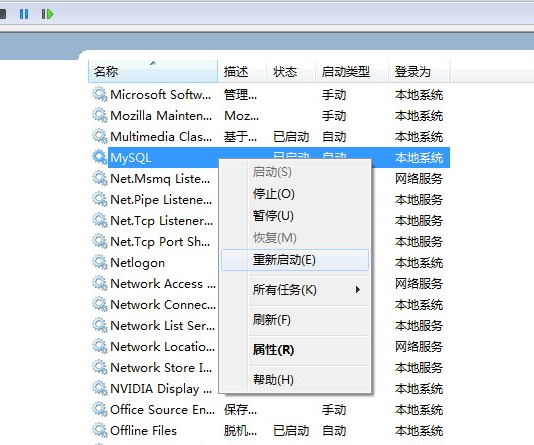This screenshot has width=534, height=445.
Task: Sort by the 登录为 column header
Action: coord(419,71)
